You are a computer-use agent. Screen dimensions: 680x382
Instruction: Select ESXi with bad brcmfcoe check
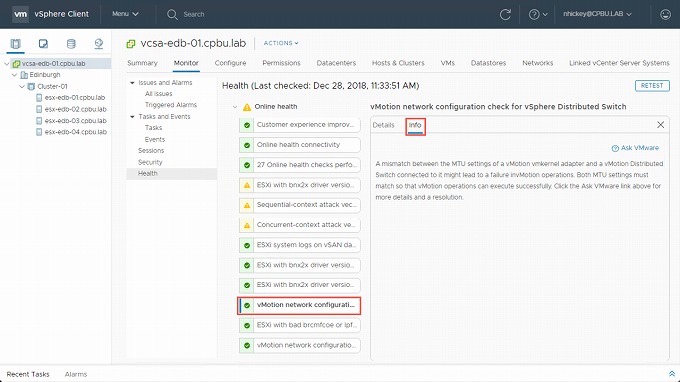300,325
